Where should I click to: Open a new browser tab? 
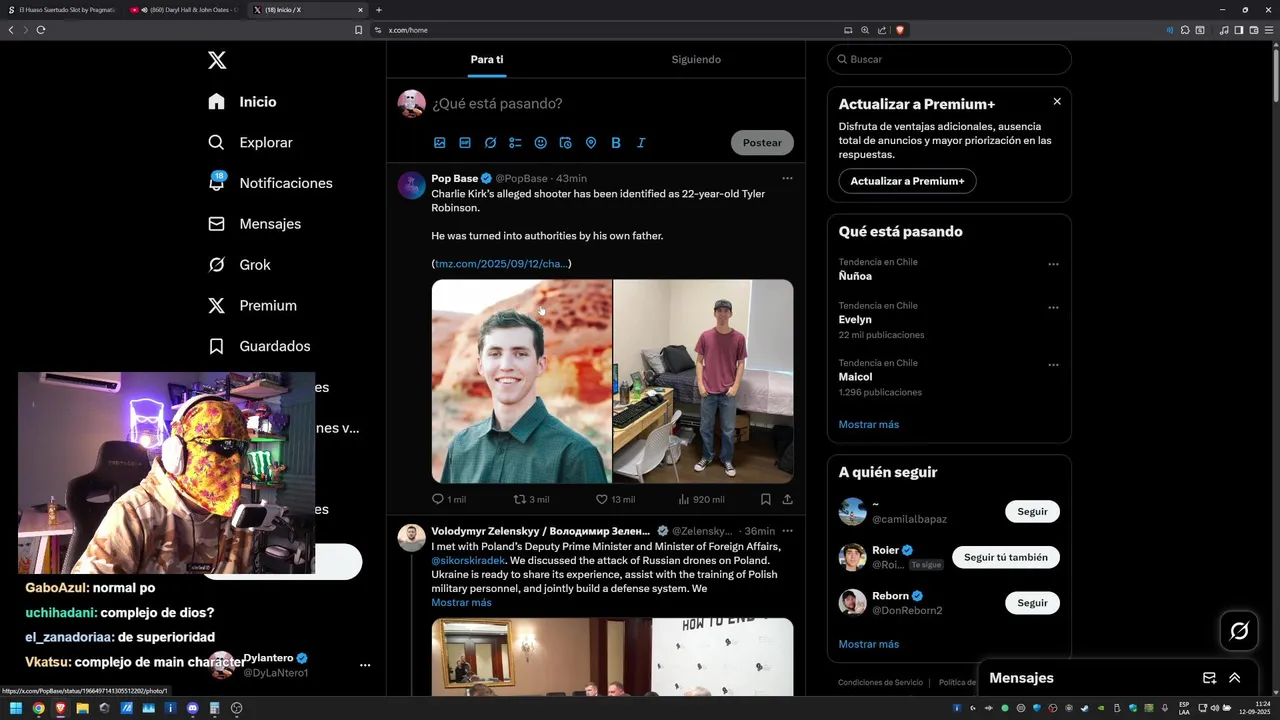378,10
